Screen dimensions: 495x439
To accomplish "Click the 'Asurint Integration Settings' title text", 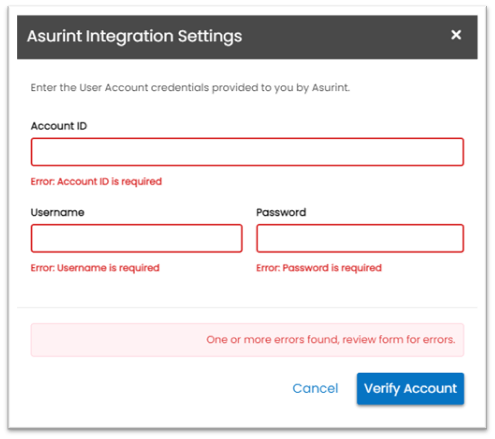I will (x=134, y=36).
